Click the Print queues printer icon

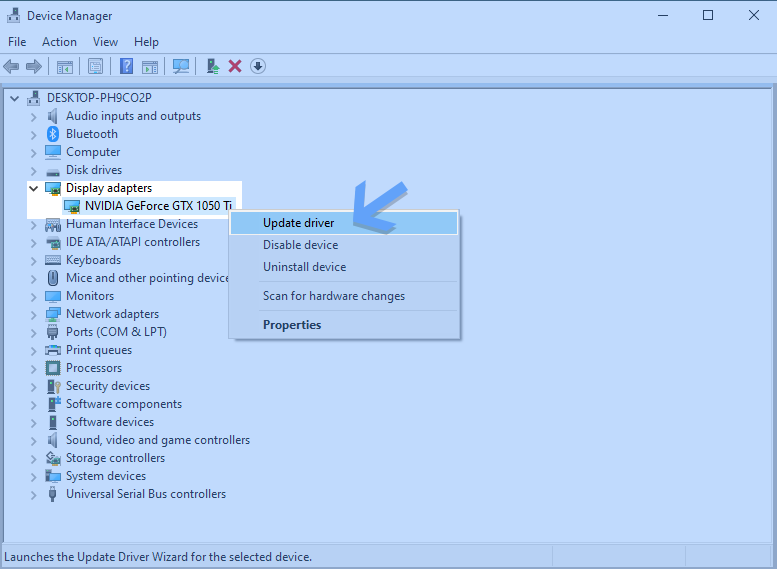click(x=53, y=350)
